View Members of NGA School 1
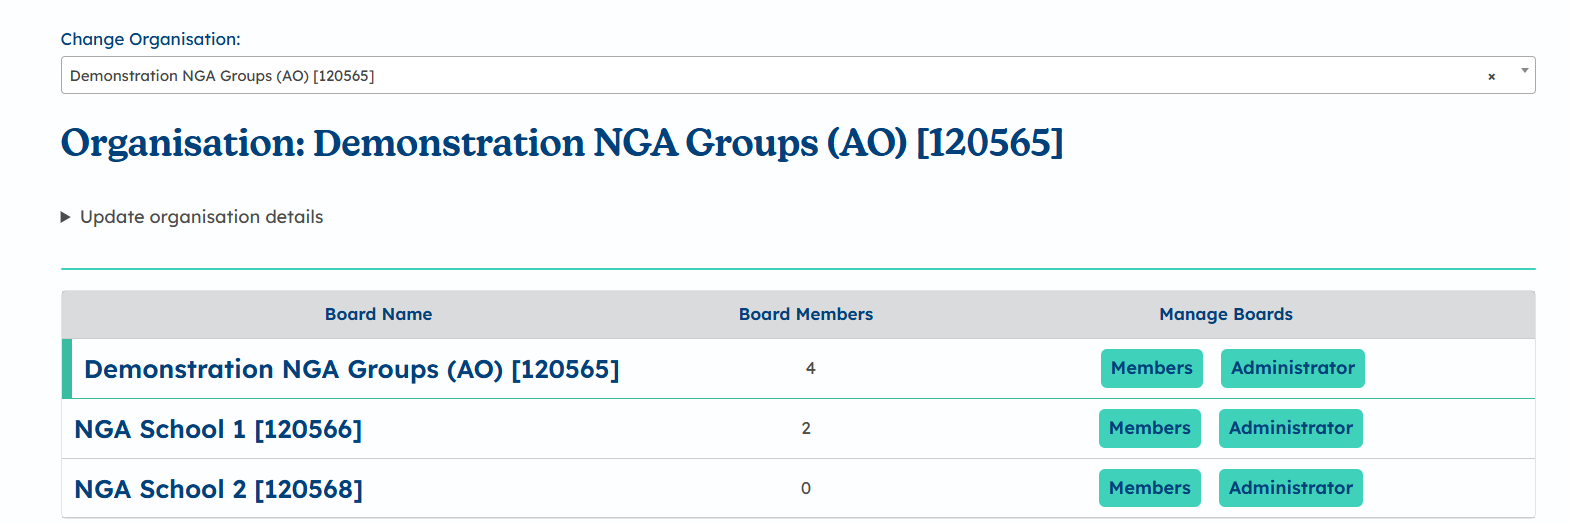This screenshot has width=1570, height=523. click(1149, 428)
